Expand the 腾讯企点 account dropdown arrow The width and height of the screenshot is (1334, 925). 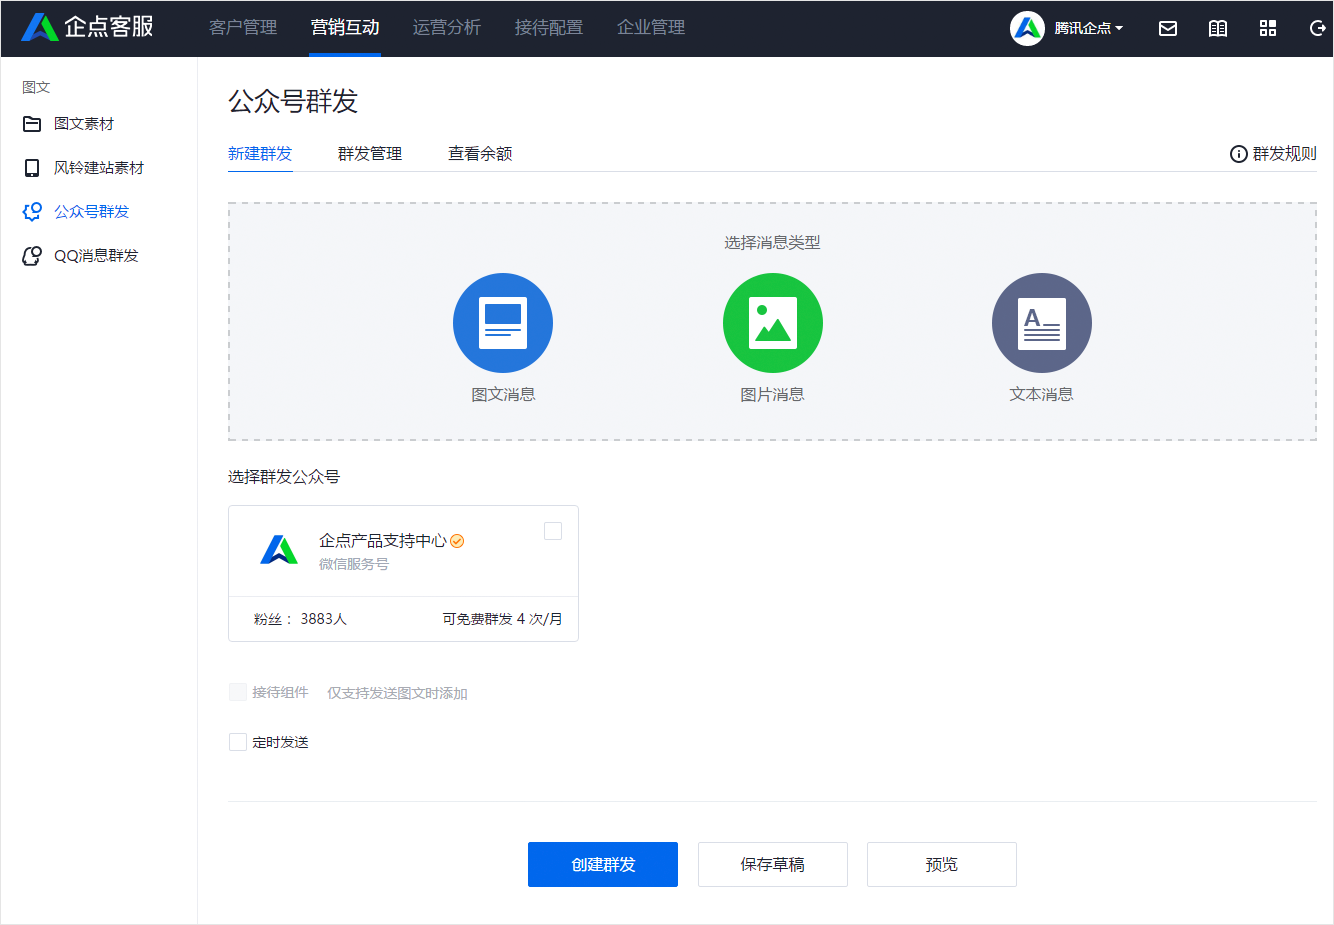[1119, 28]
